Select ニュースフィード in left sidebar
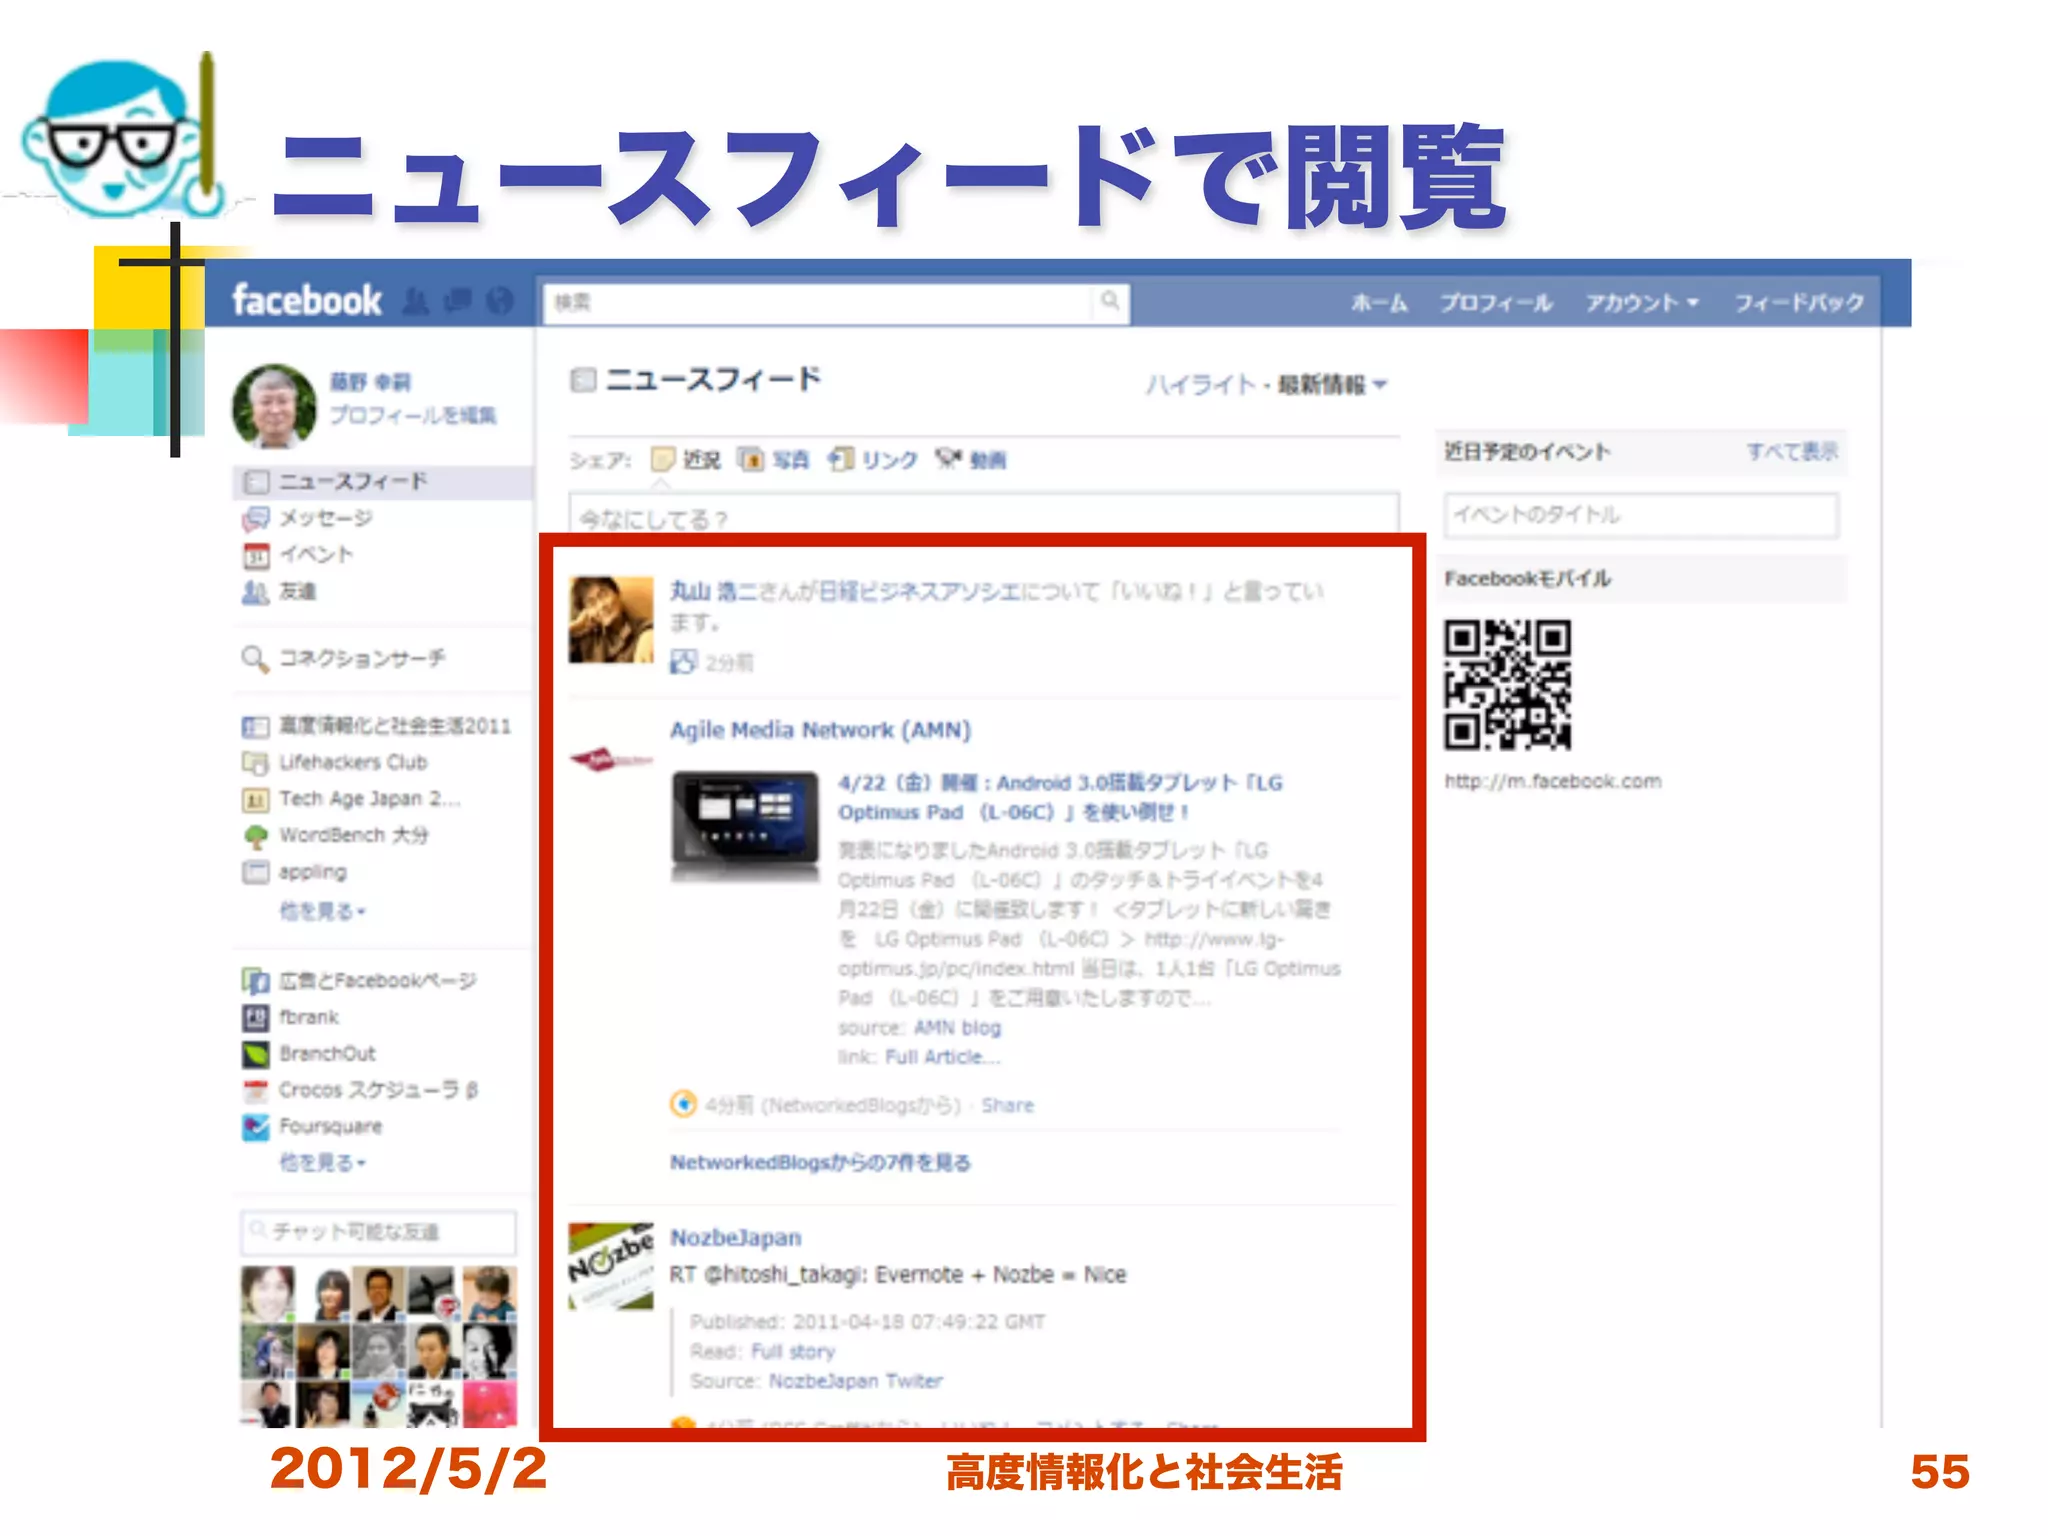The width and height of the screenshot is (2048, 1536). (x=383, y=482)
